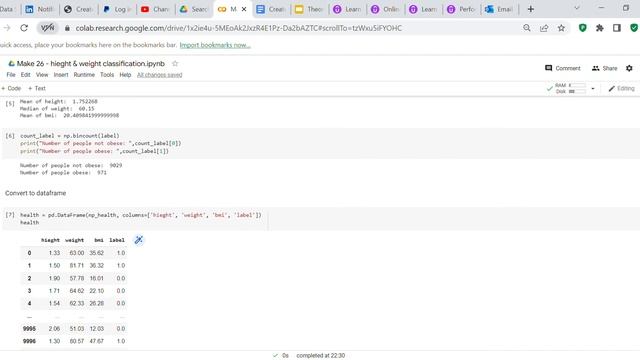Click the share page icon in the address bar
This screenshot has width=640, height=360.
tap(544, 28)
